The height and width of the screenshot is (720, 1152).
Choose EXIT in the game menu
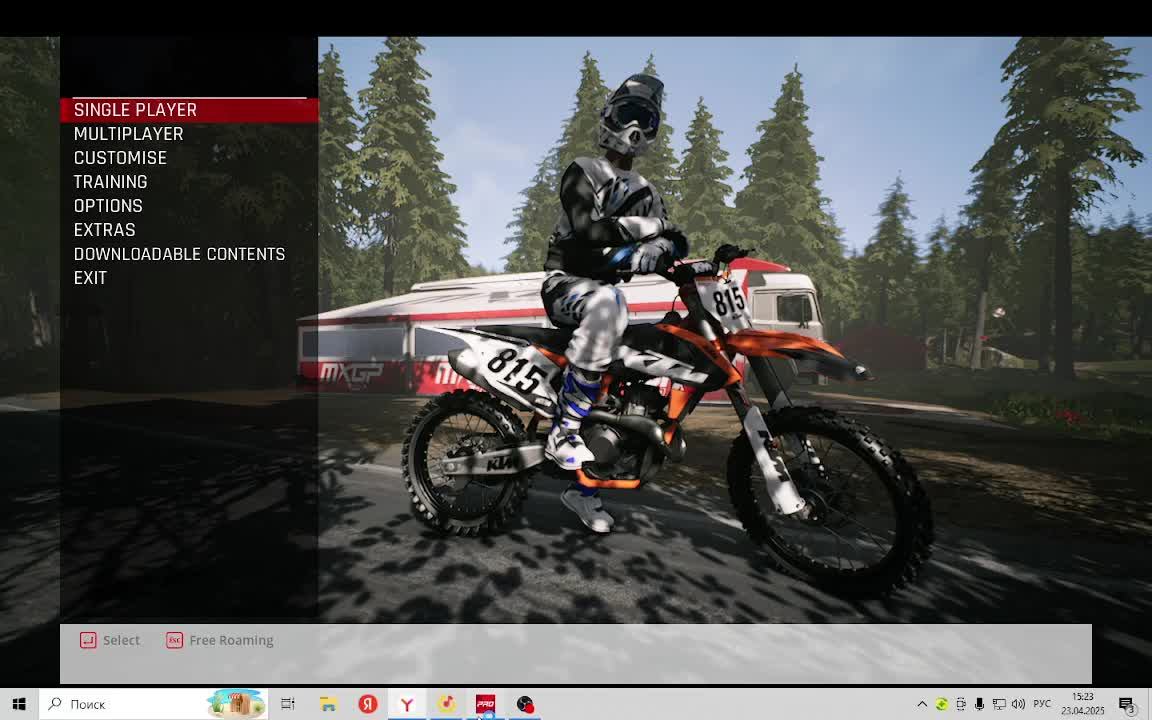[x=90, y=278]
